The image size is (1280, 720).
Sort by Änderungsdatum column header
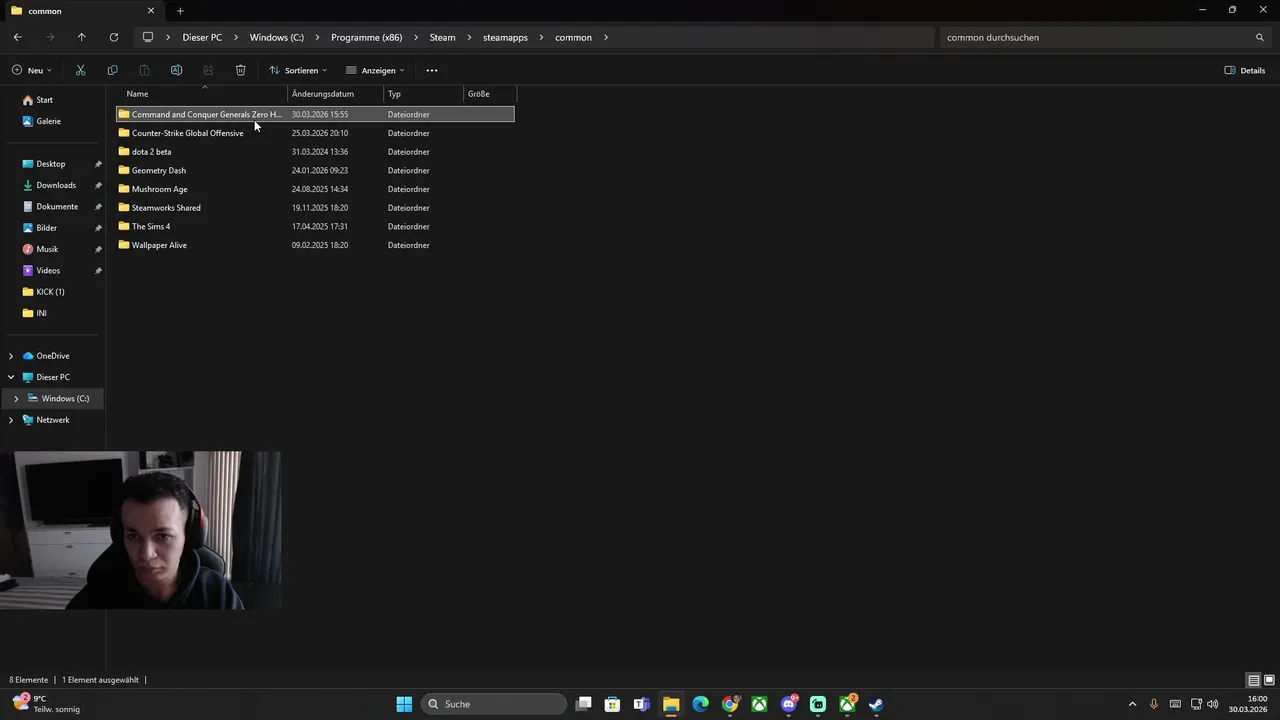(x=323, y=94)
